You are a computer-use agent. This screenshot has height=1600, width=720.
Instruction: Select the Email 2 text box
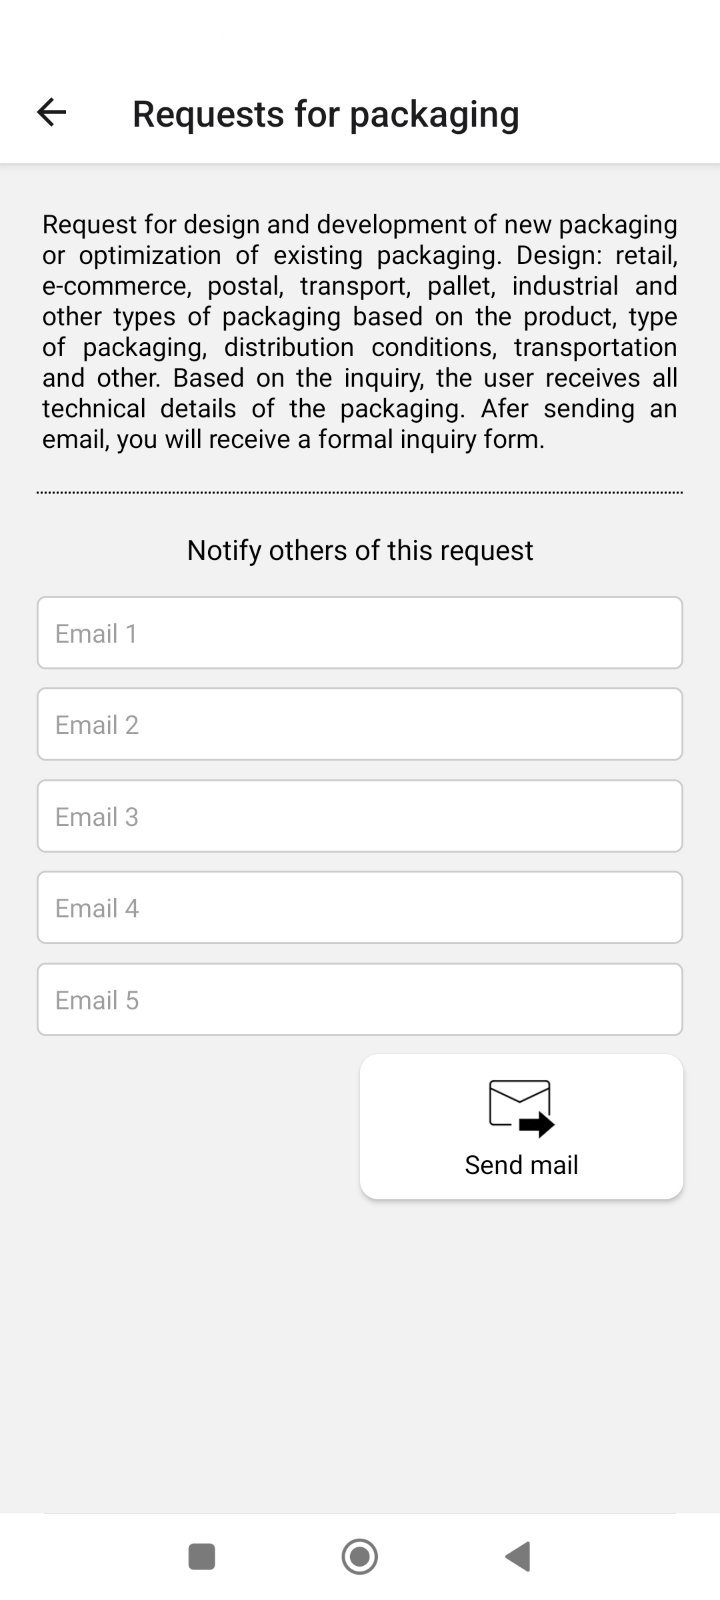(x=360, y=724)
